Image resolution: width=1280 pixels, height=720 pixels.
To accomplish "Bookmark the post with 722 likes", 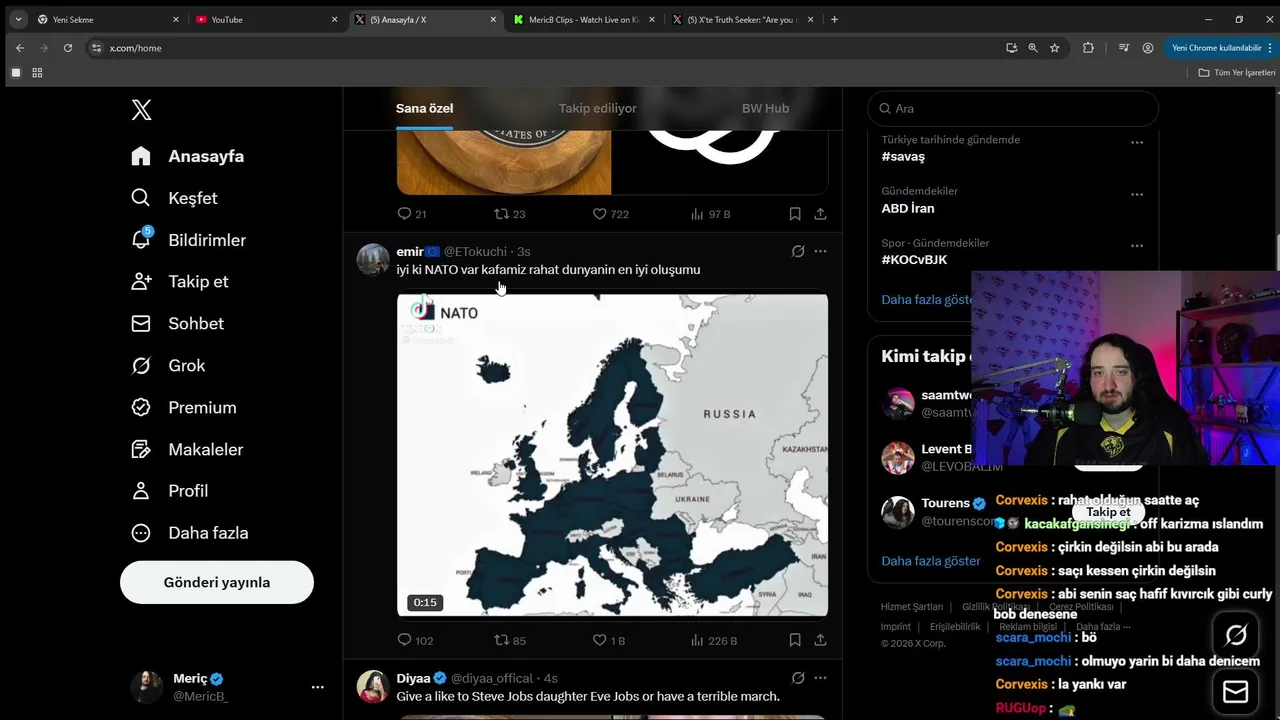I will click(x=795, y=214).
